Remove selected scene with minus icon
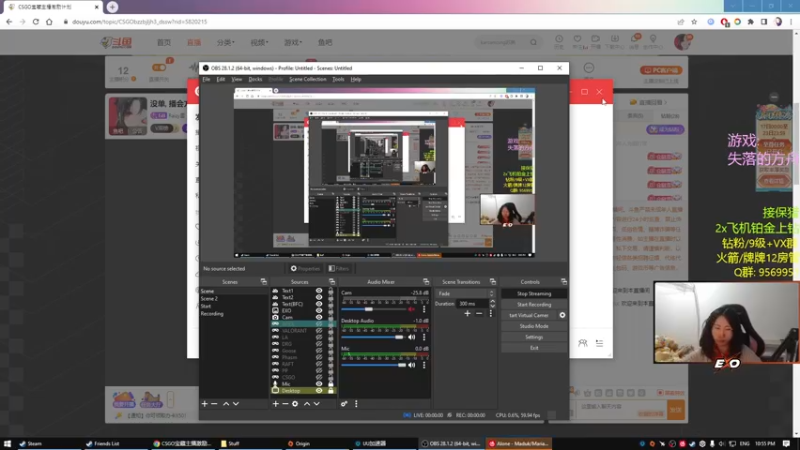Image resolution: width=800 pixels, height=450 pixels. click(214, 404)
